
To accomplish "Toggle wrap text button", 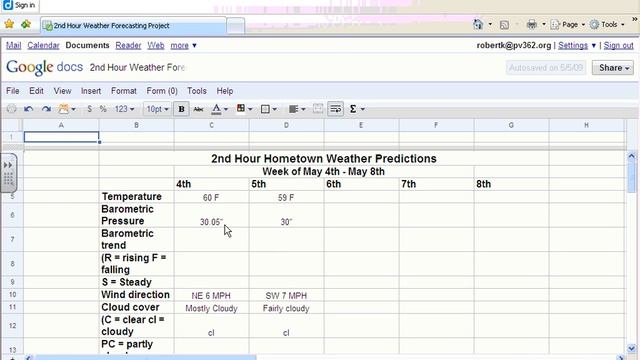I will [x=336, y=109].
